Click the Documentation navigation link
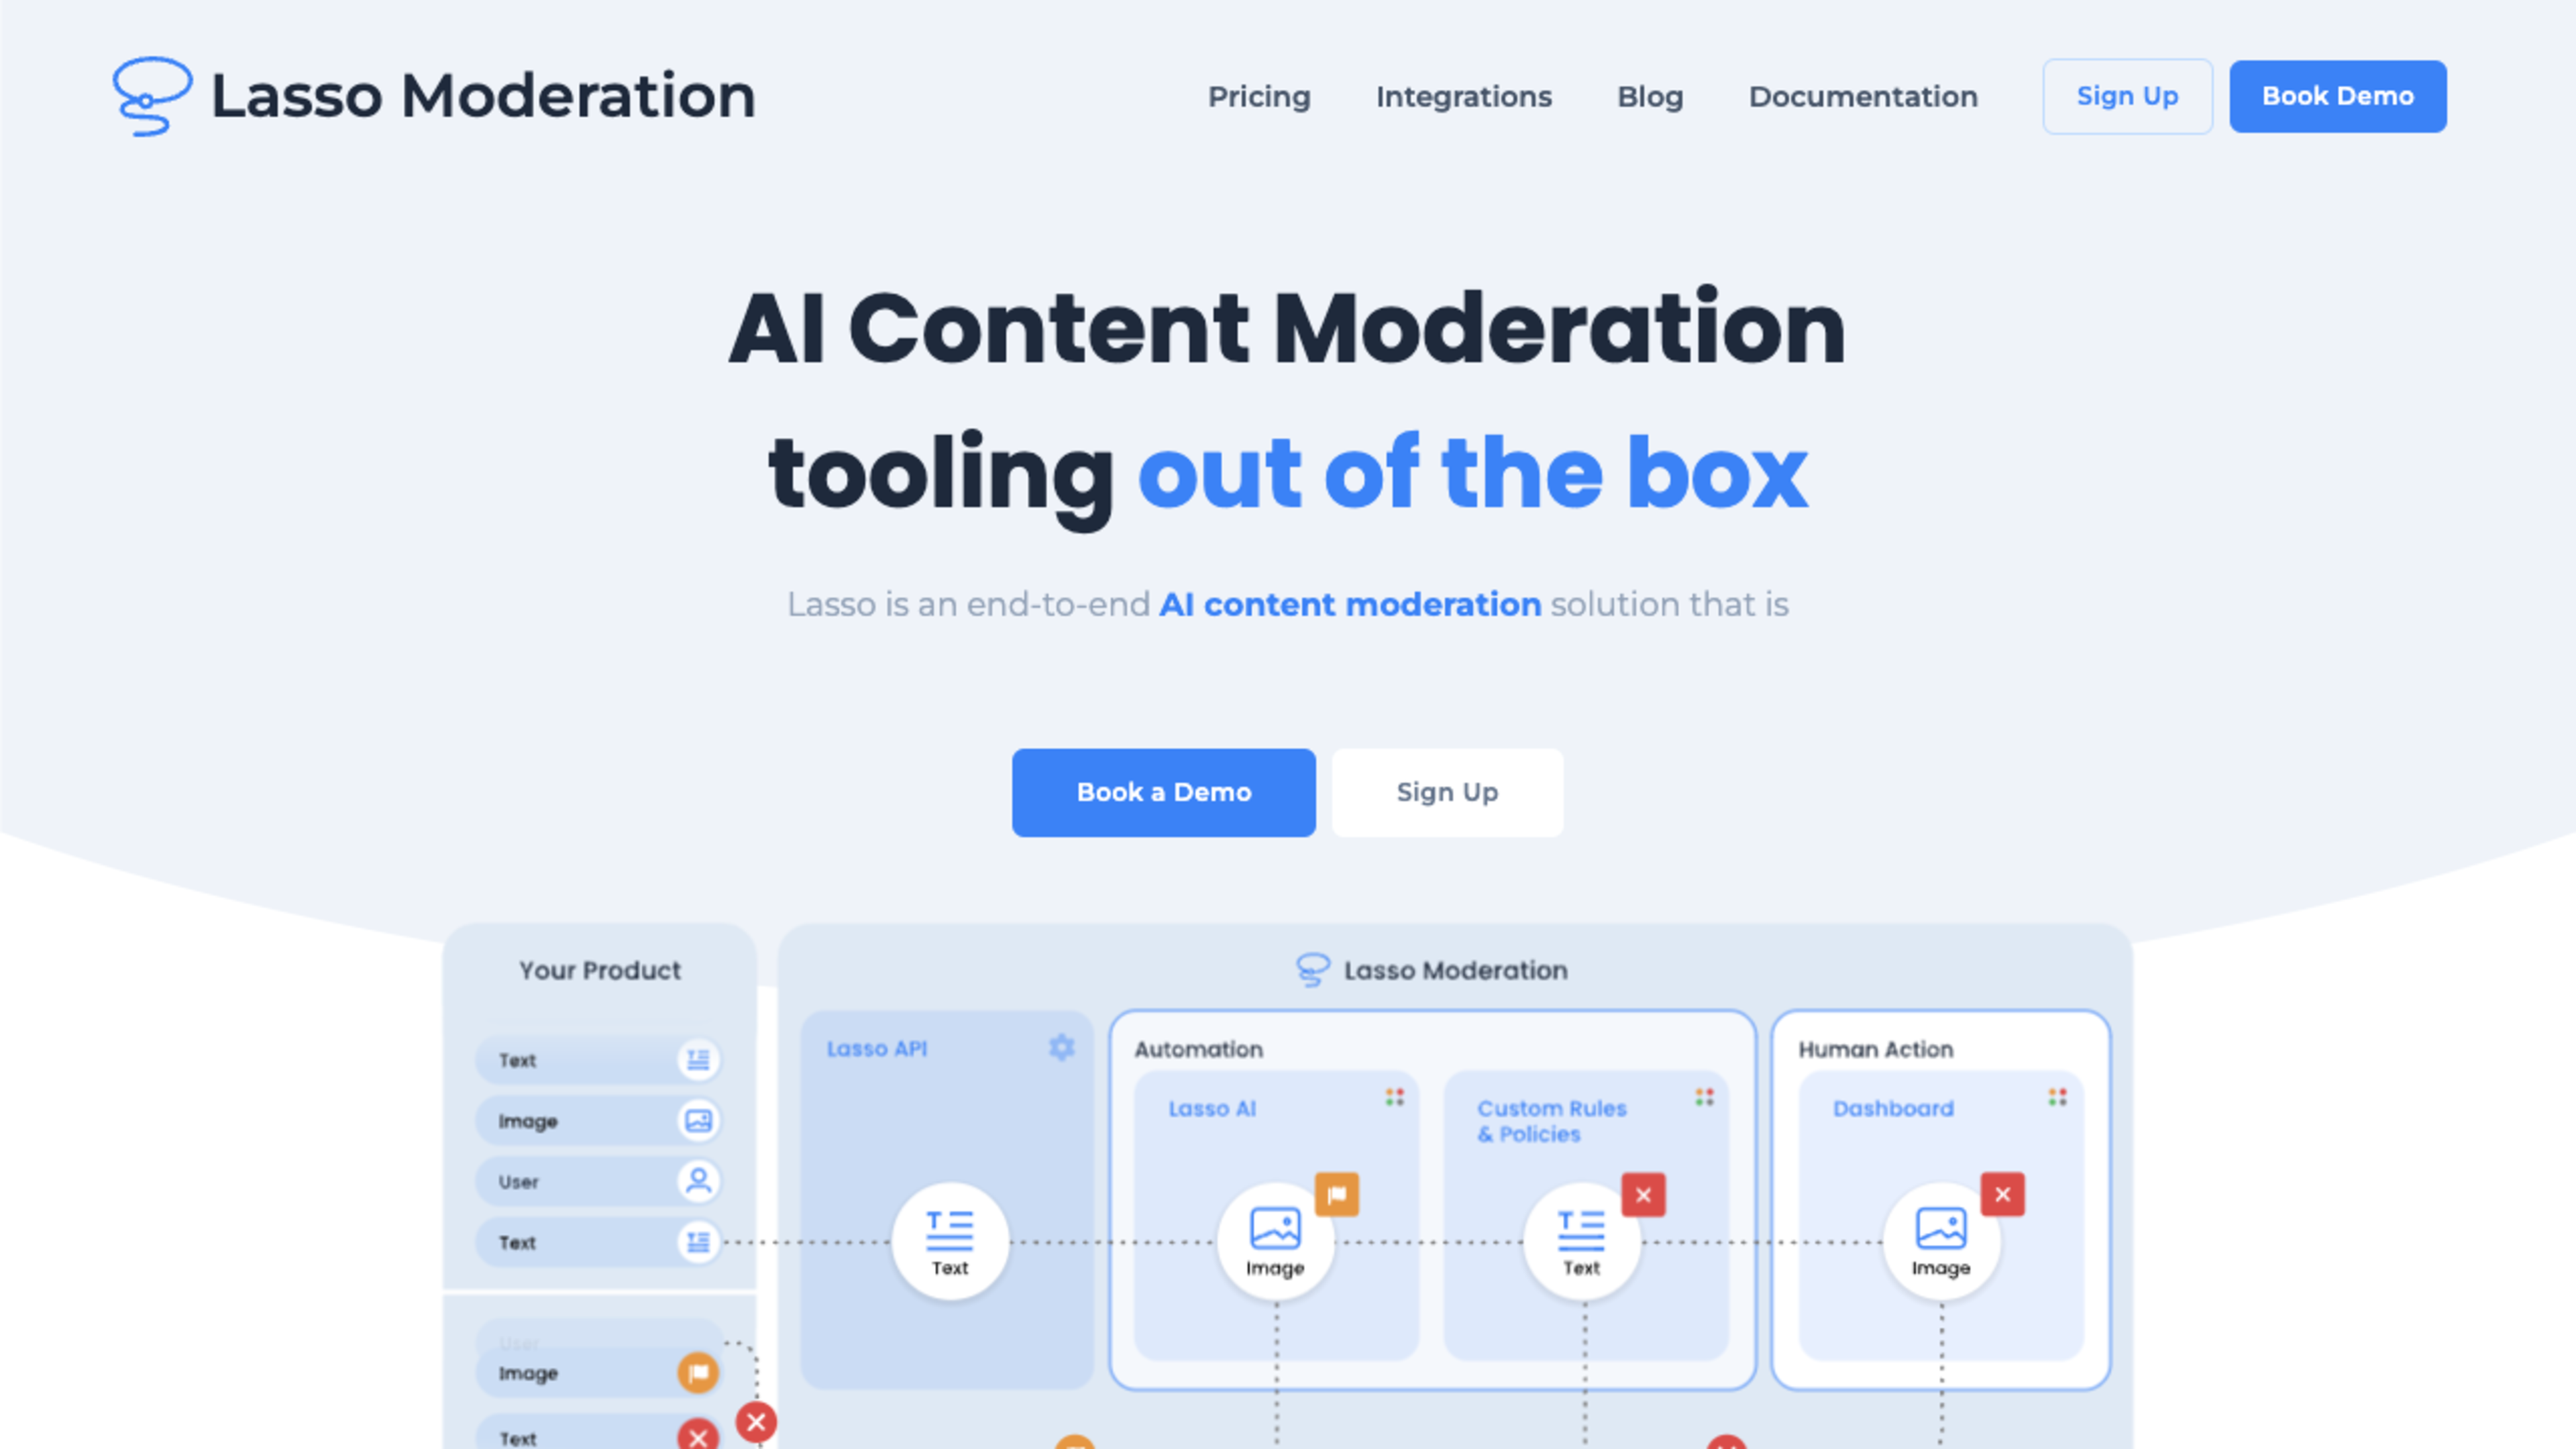 tap(1862, 95)
